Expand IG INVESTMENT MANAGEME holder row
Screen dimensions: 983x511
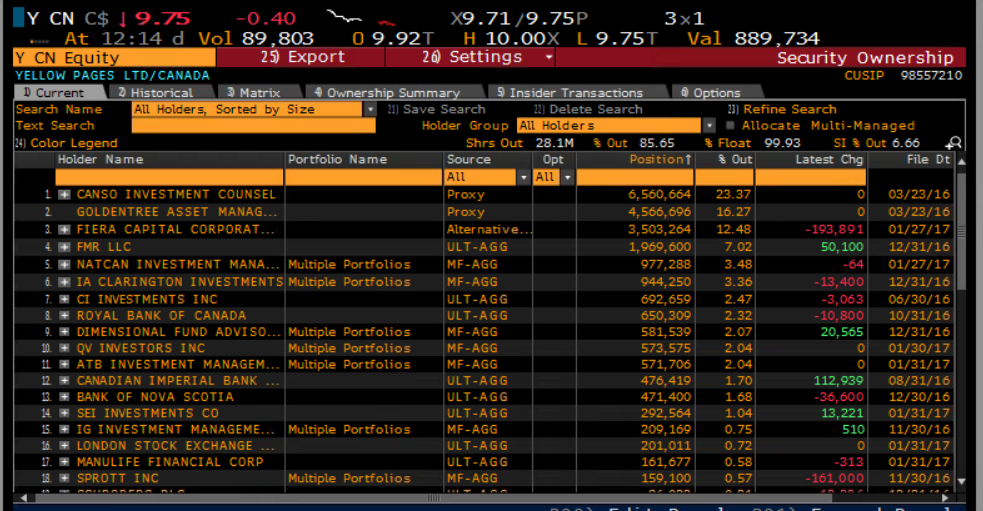(x=64, y=430)
